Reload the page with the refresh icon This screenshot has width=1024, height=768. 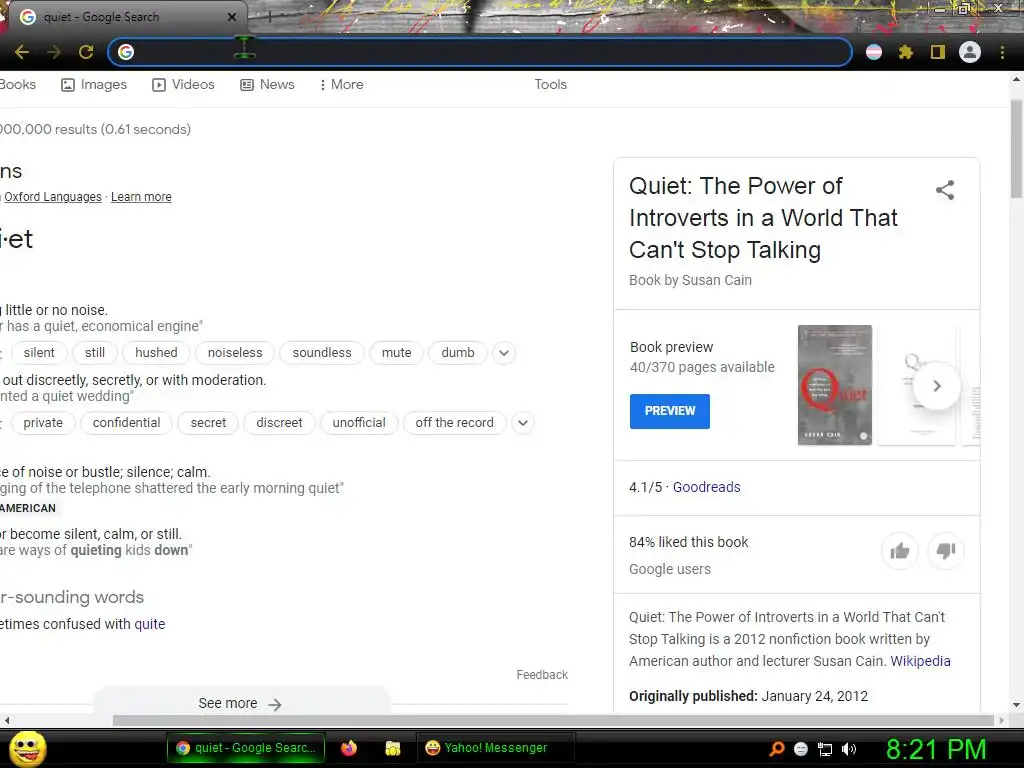click(x=86, y=52)
